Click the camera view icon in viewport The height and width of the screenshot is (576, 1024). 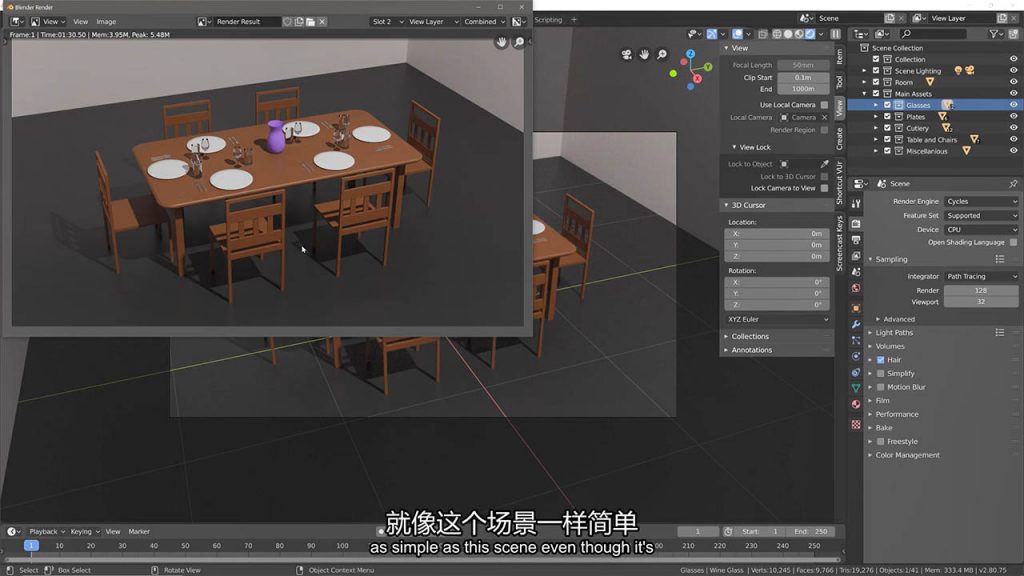click(x=626, y=54)
